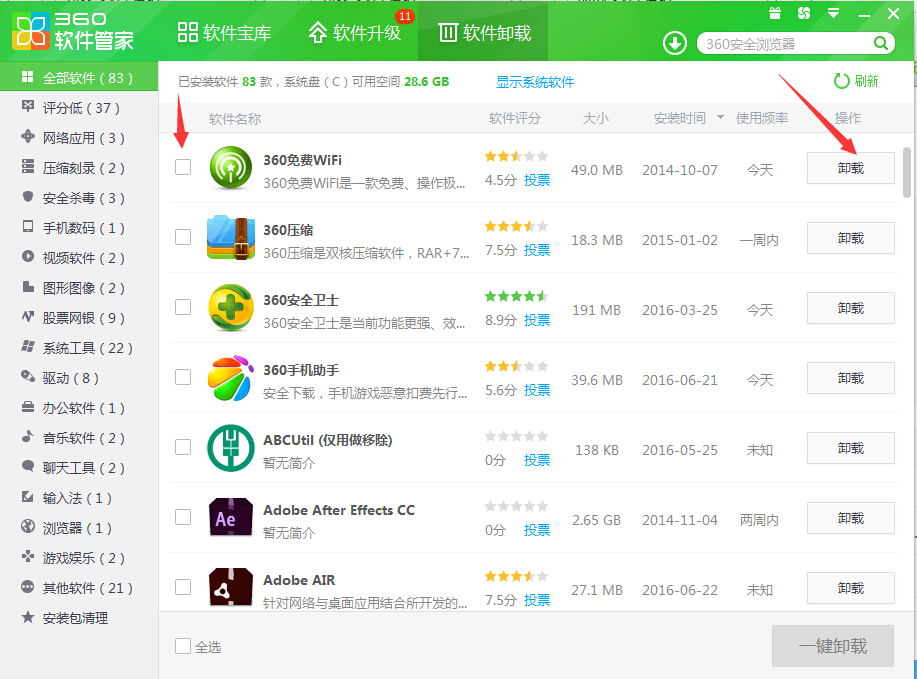Image resolution: width=917 pixels, height=679 pixels.
Task: Select 安全杀毒 (3) category in sidebar
Action: (79, 198)
